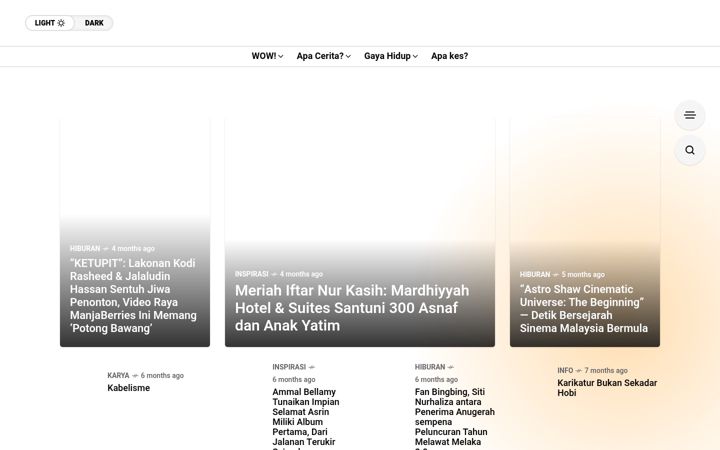Open Ammal Bellamy Tunaikan Impian article

[x=306, y=419]
